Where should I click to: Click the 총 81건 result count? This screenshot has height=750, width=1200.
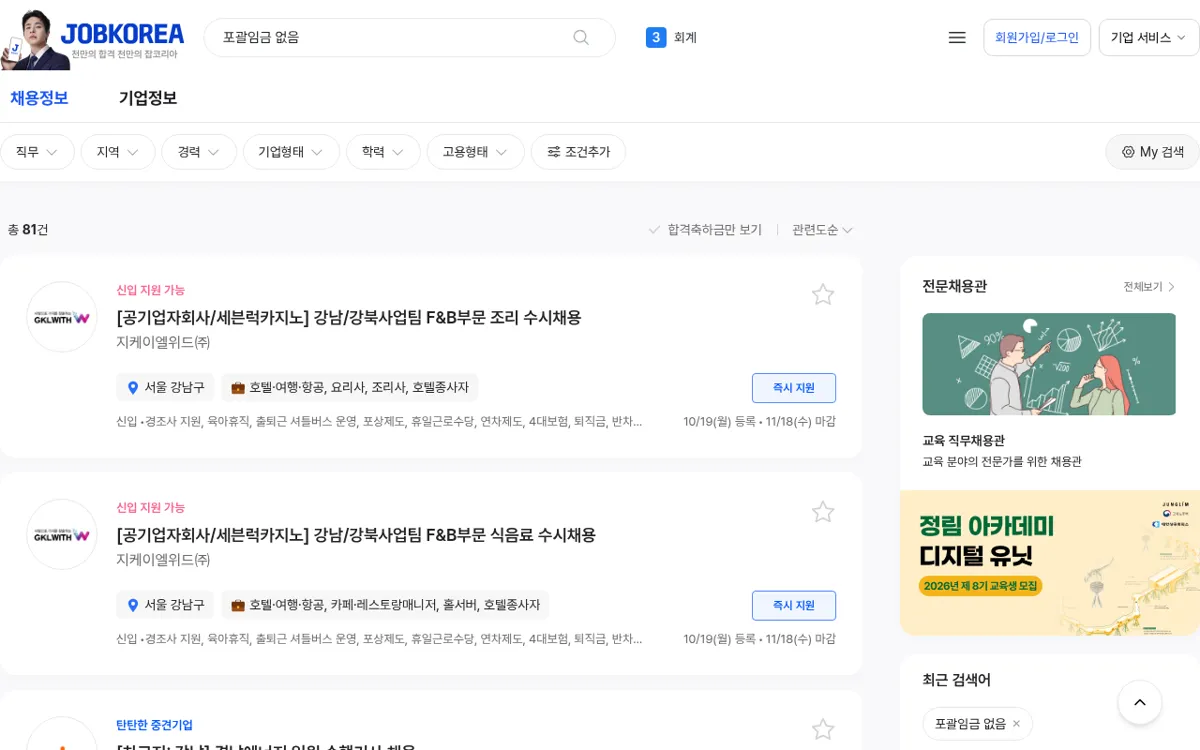pyautogui.click(x=28, y=230)
